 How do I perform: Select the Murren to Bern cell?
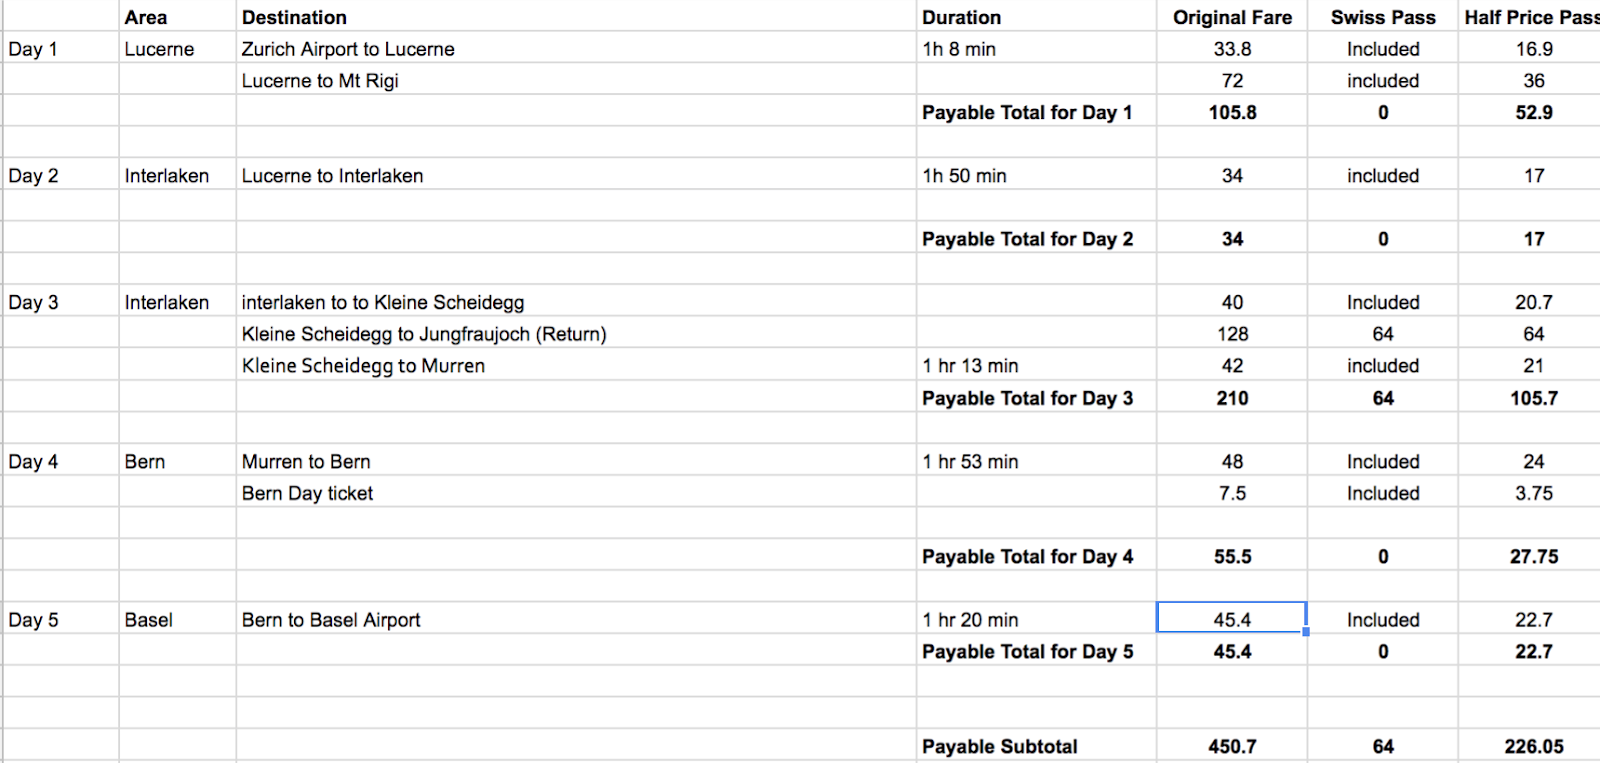coord(576,461)
